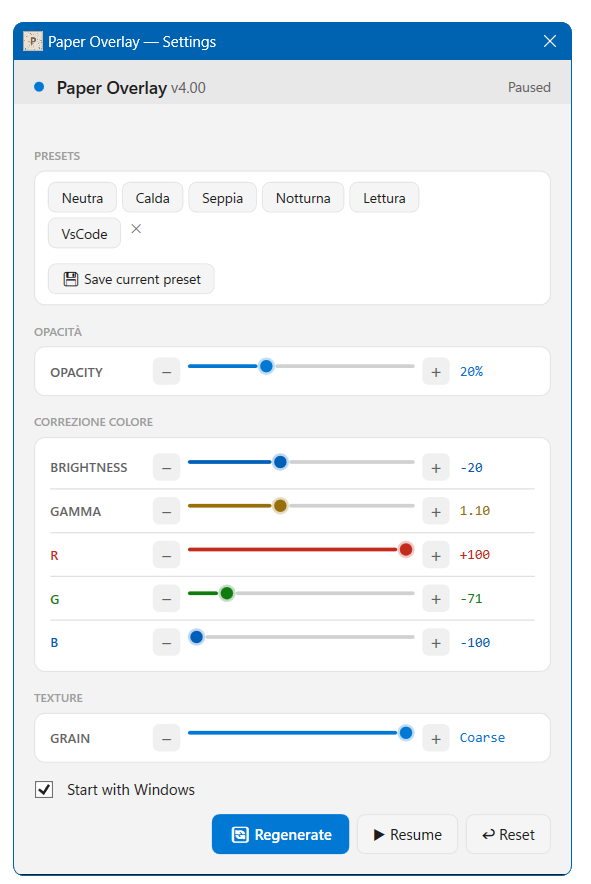Apply the Lettura preset
Viewport: 591px width, 884px height.
click(x=384, y=198)
